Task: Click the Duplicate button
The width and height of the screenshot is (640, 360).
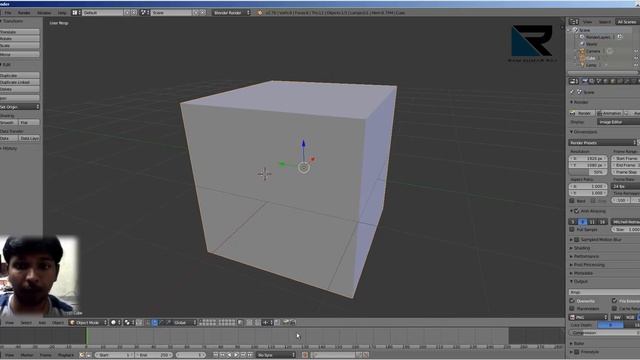Action: coord(20,76)
